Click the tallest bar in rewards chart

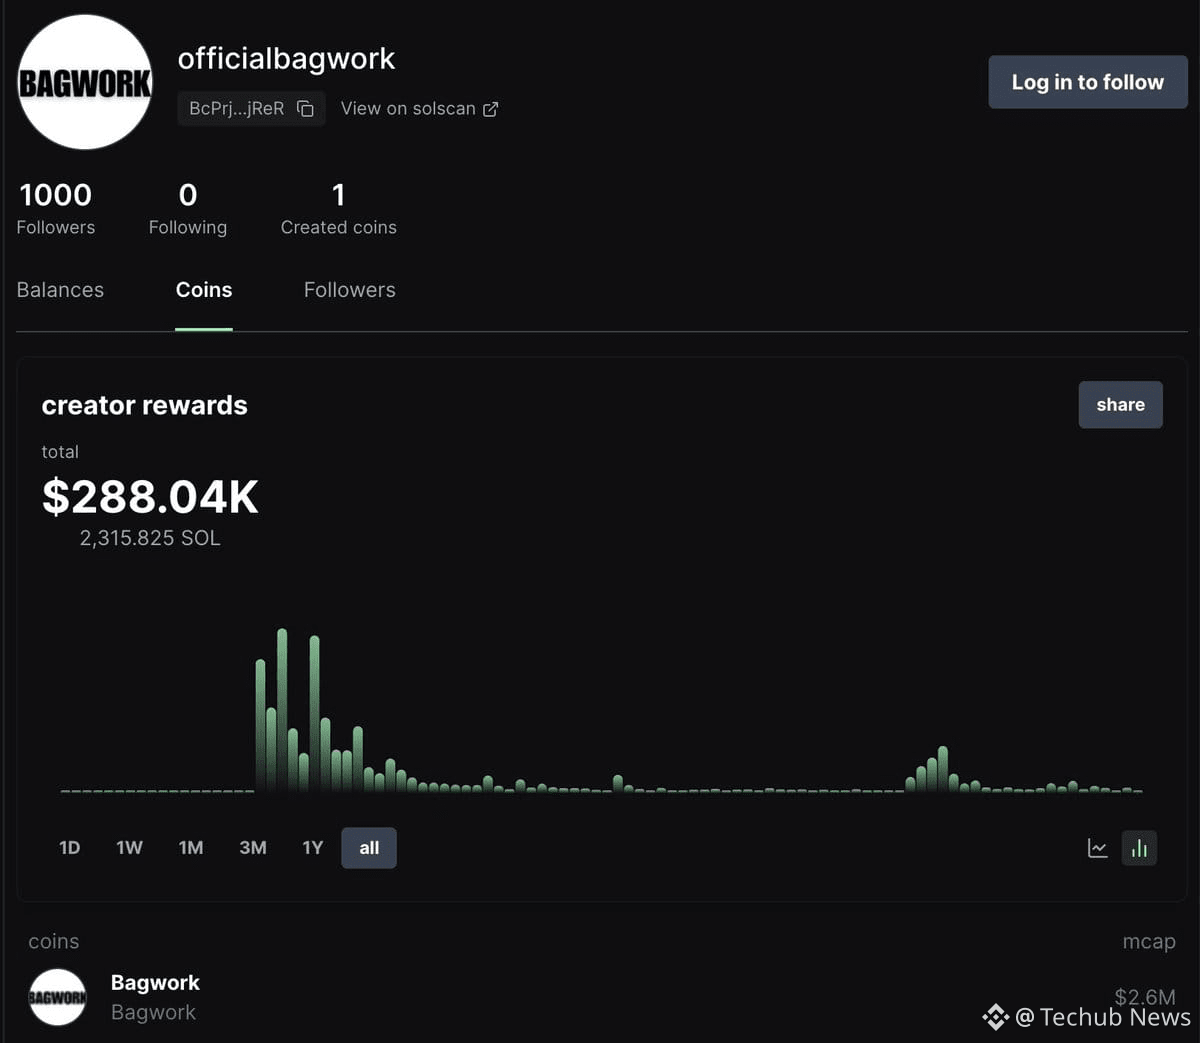click(282, 710)
